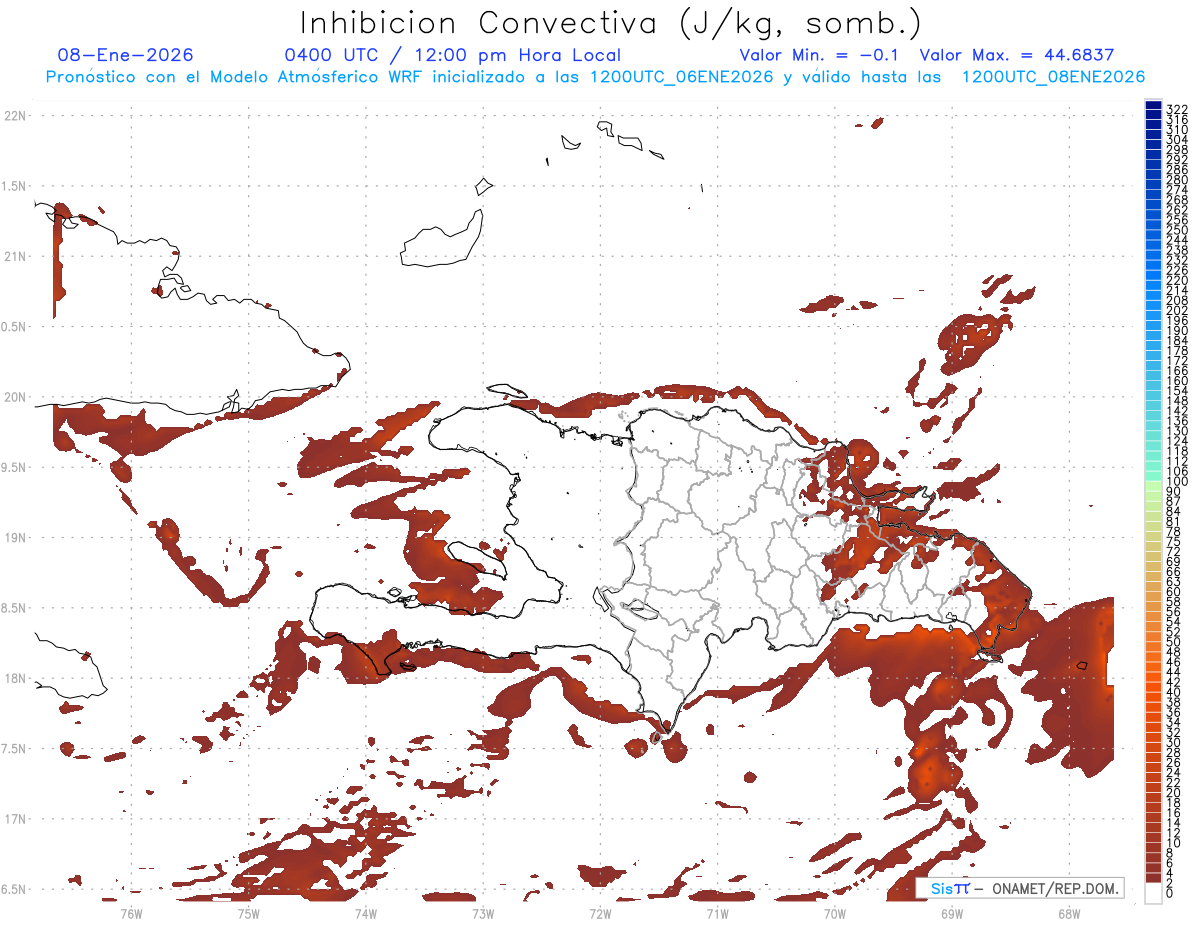1200x927 pixels.
Task: Click the colorbar number "100"
Action: (x=1177, y=482)
